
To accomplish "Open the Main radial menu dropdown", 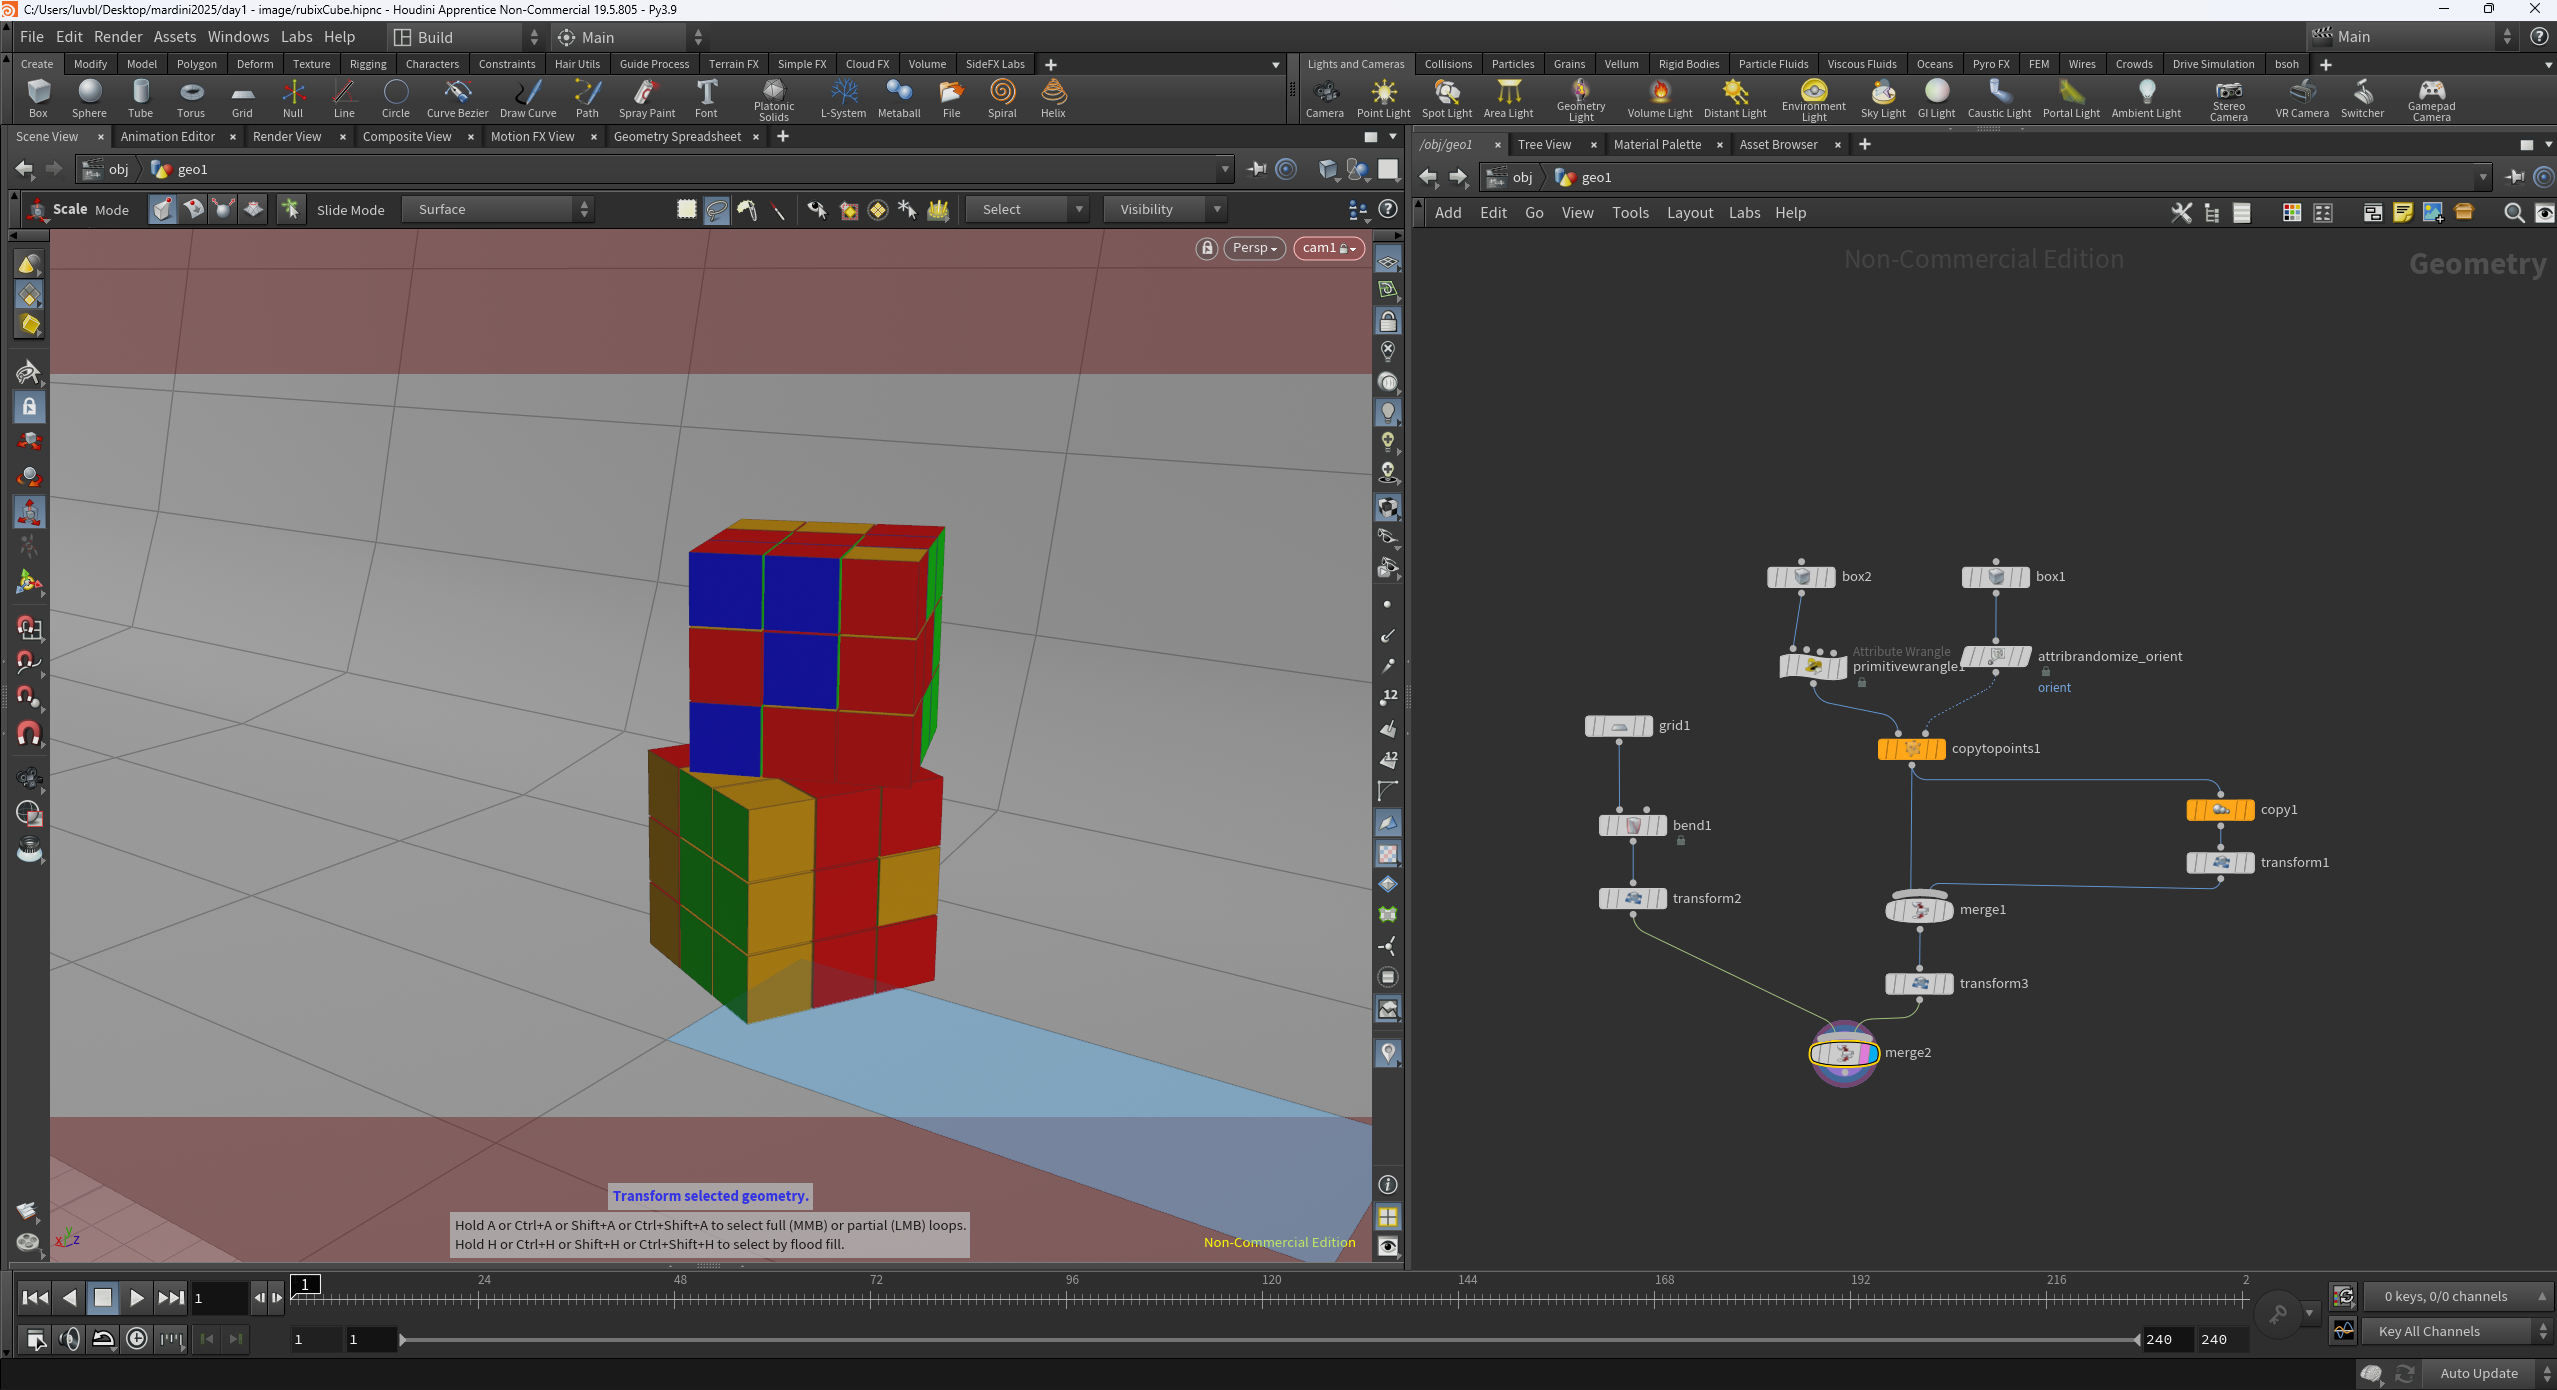I will [630, 37].
